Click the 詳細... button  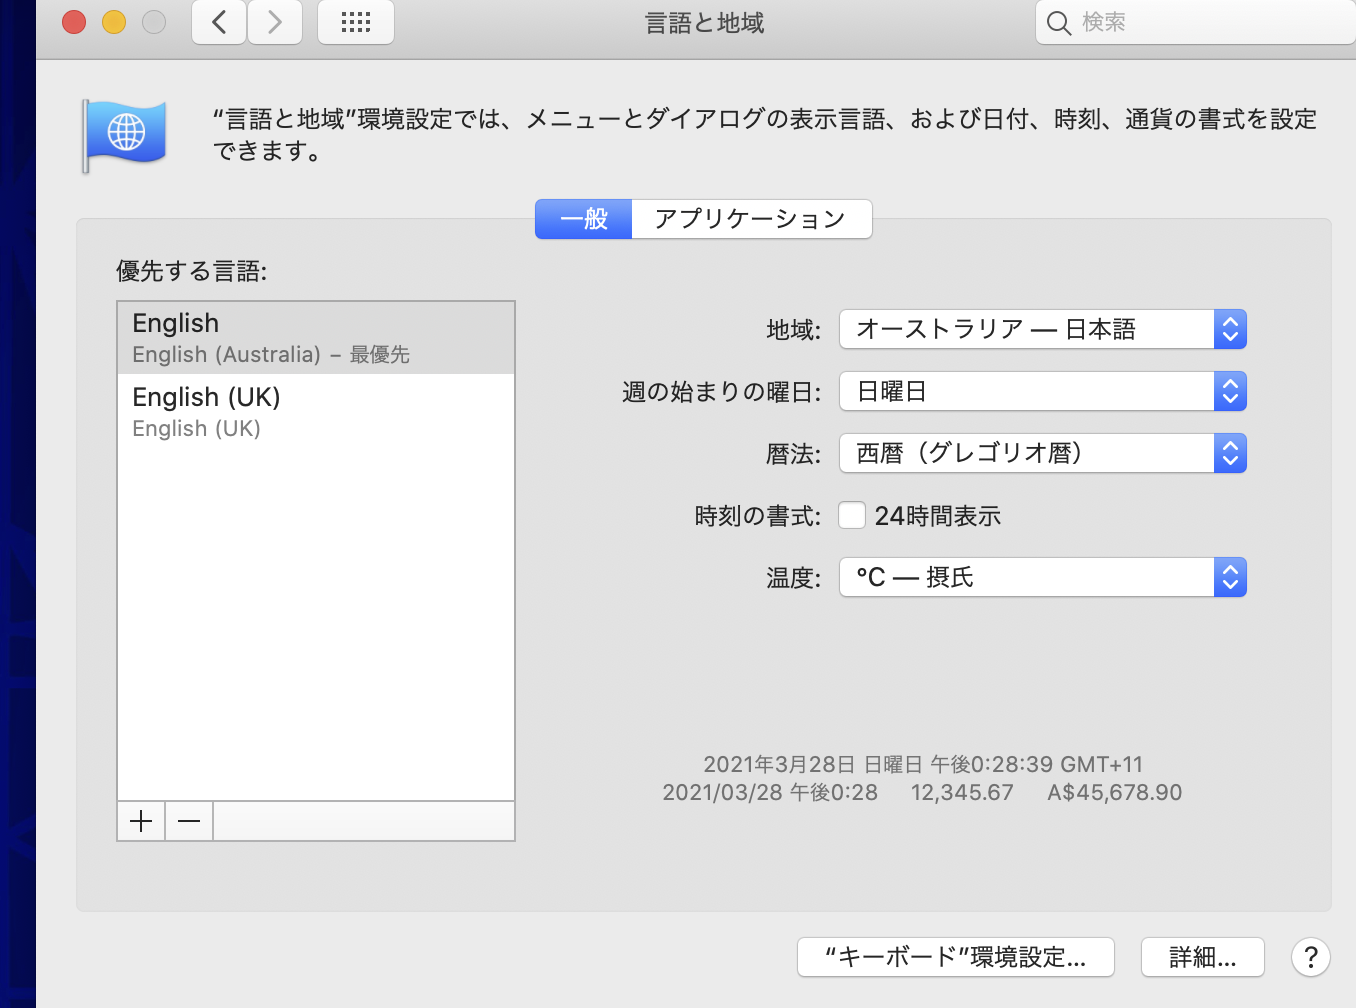1202,957
